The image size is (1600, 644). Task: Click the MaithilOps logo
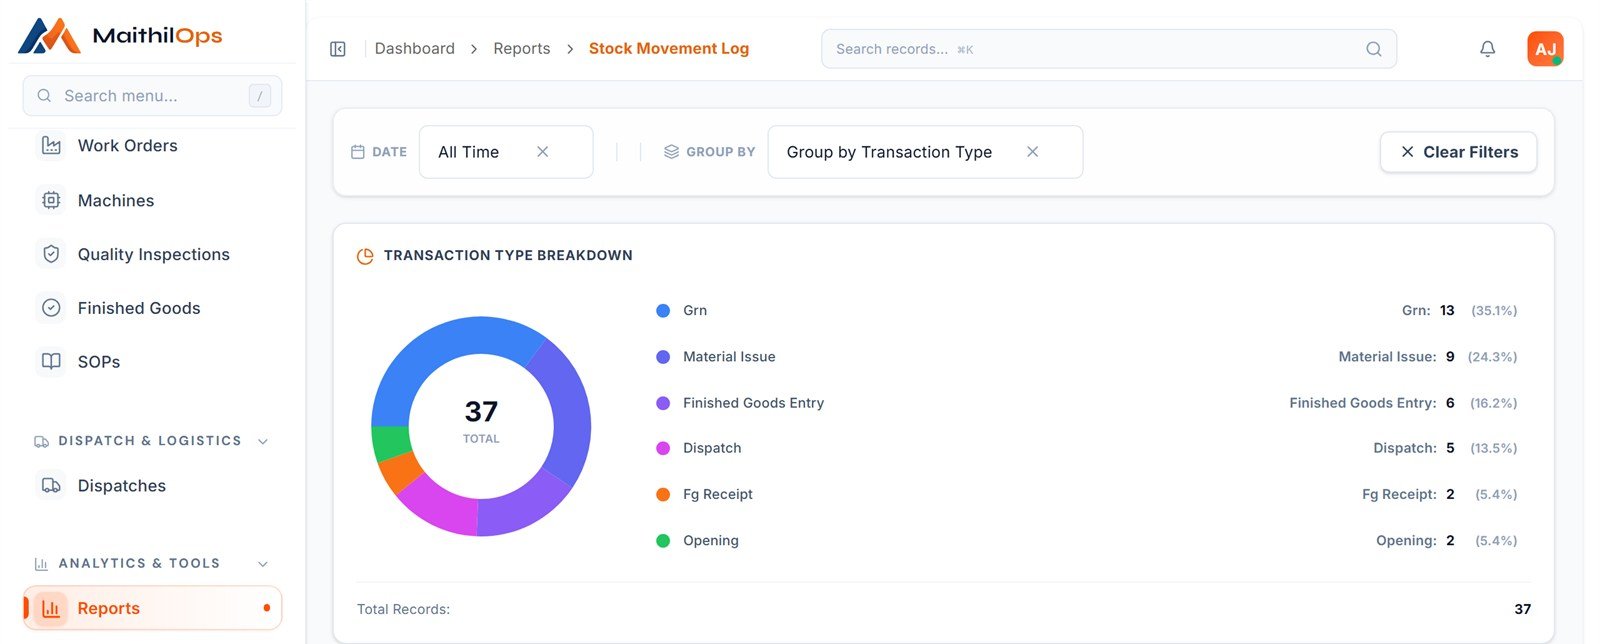click(x=120, y=36)
